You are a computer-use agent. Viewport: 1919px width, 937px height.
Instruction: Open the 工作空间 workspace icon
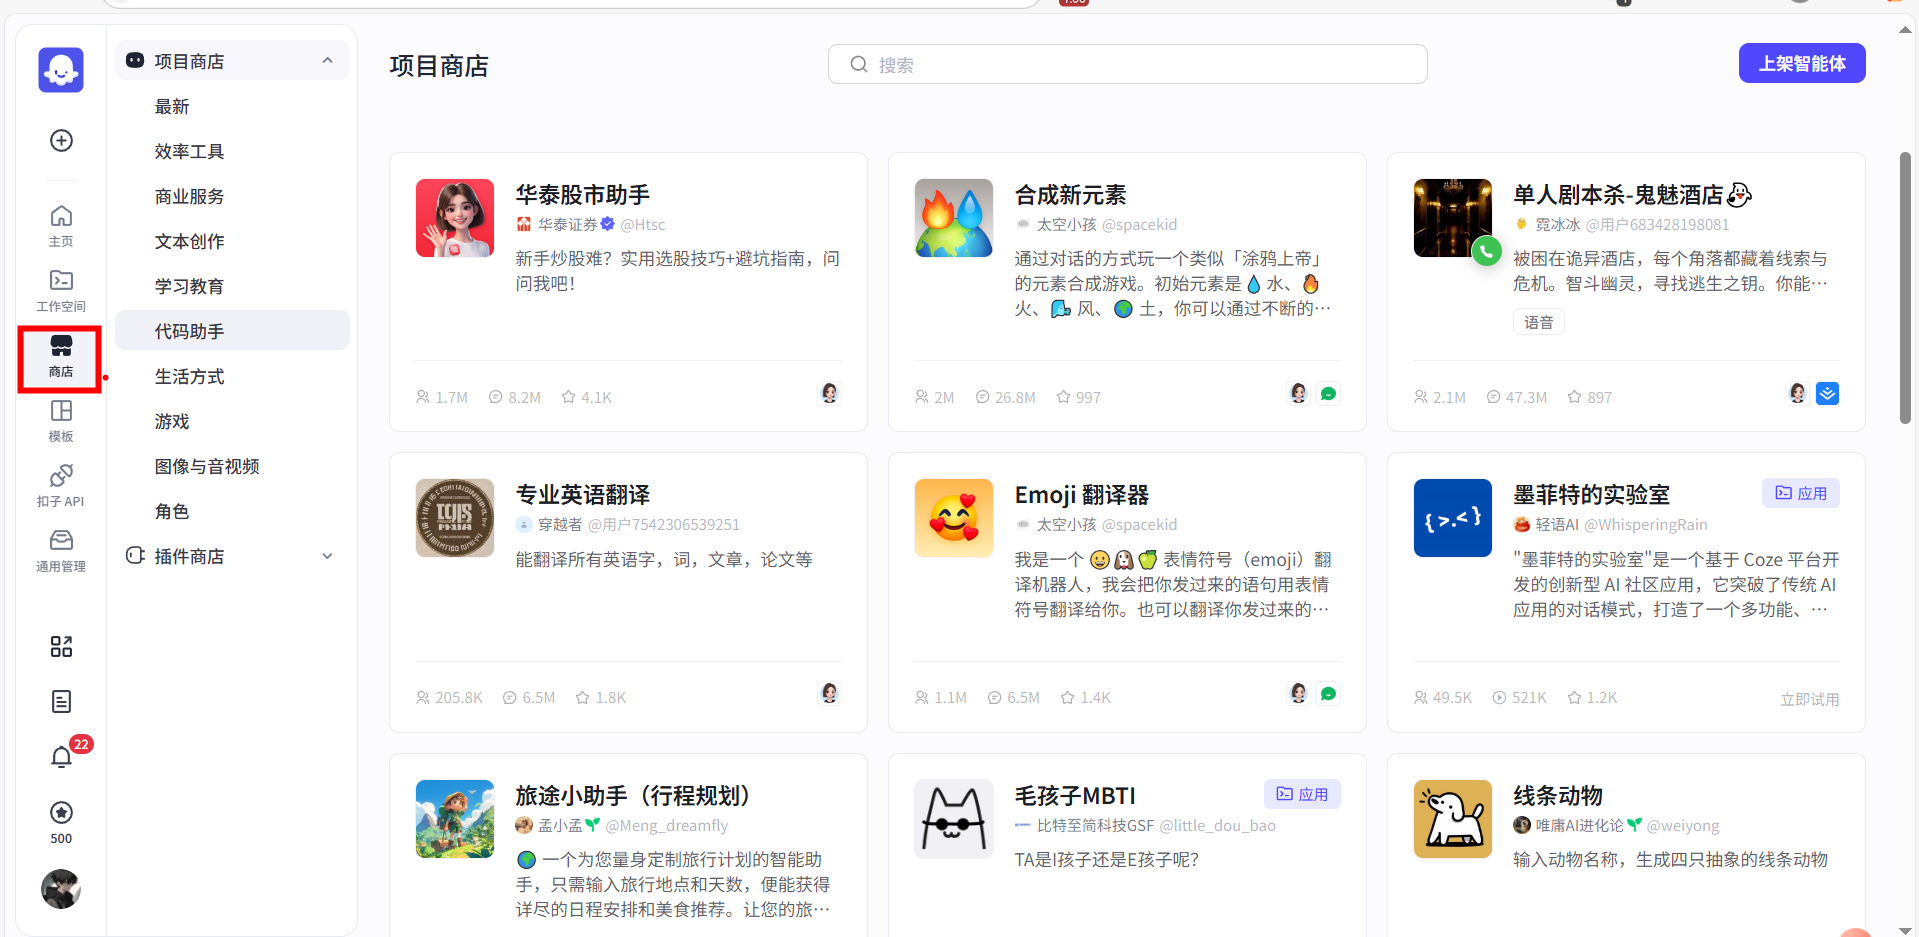point(61,290)
